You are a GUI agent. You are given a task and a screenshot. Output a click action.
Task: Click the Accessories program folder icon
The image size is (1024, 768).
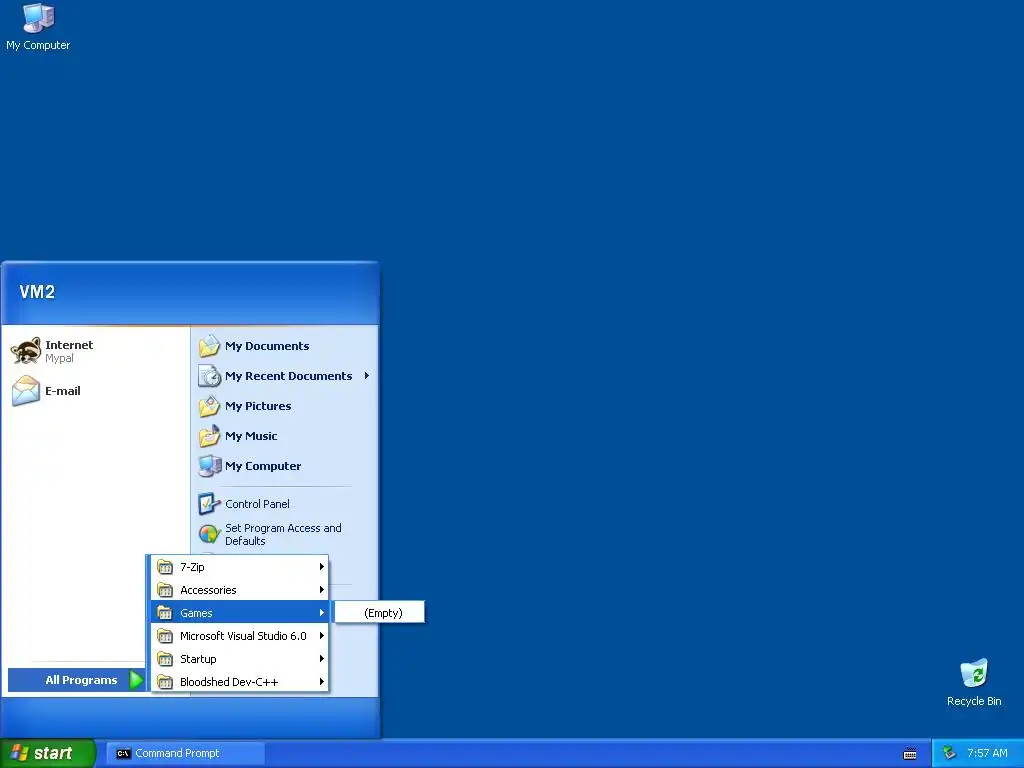coord(165,590)
